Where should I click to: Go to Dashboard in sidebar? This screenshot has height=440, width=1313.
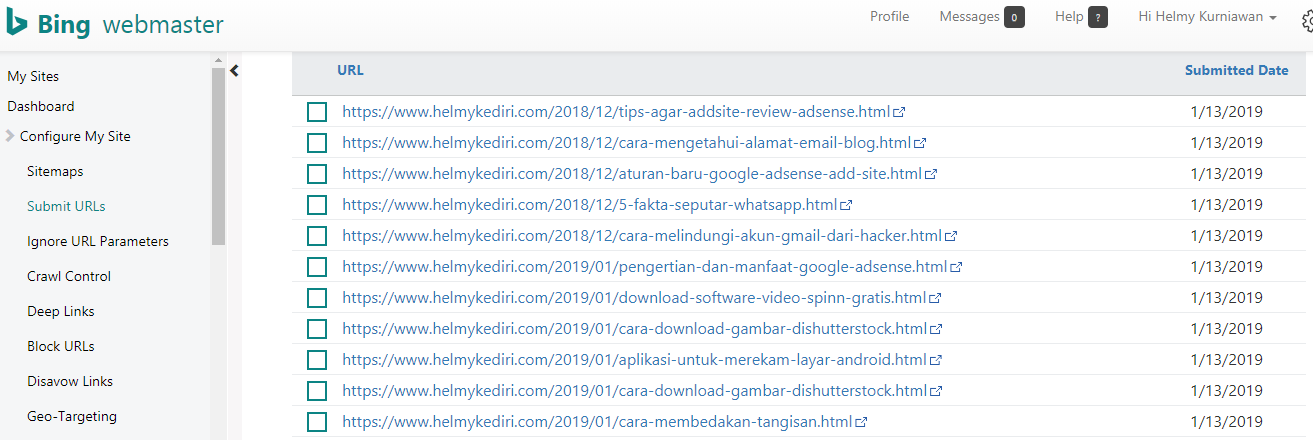41,106
